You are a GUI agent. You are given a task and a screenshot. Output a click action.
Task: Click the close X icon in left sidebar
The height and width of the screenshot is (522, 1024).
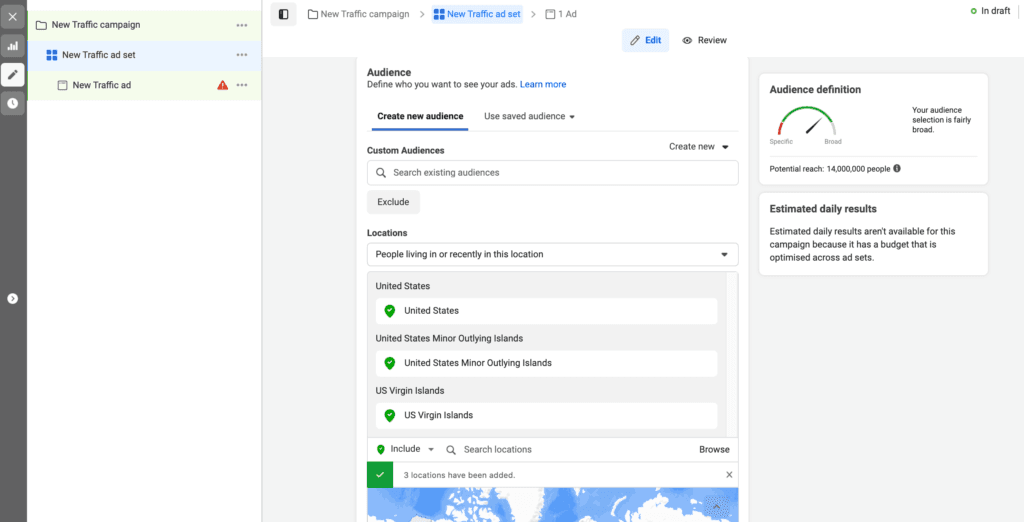point(12,17)
